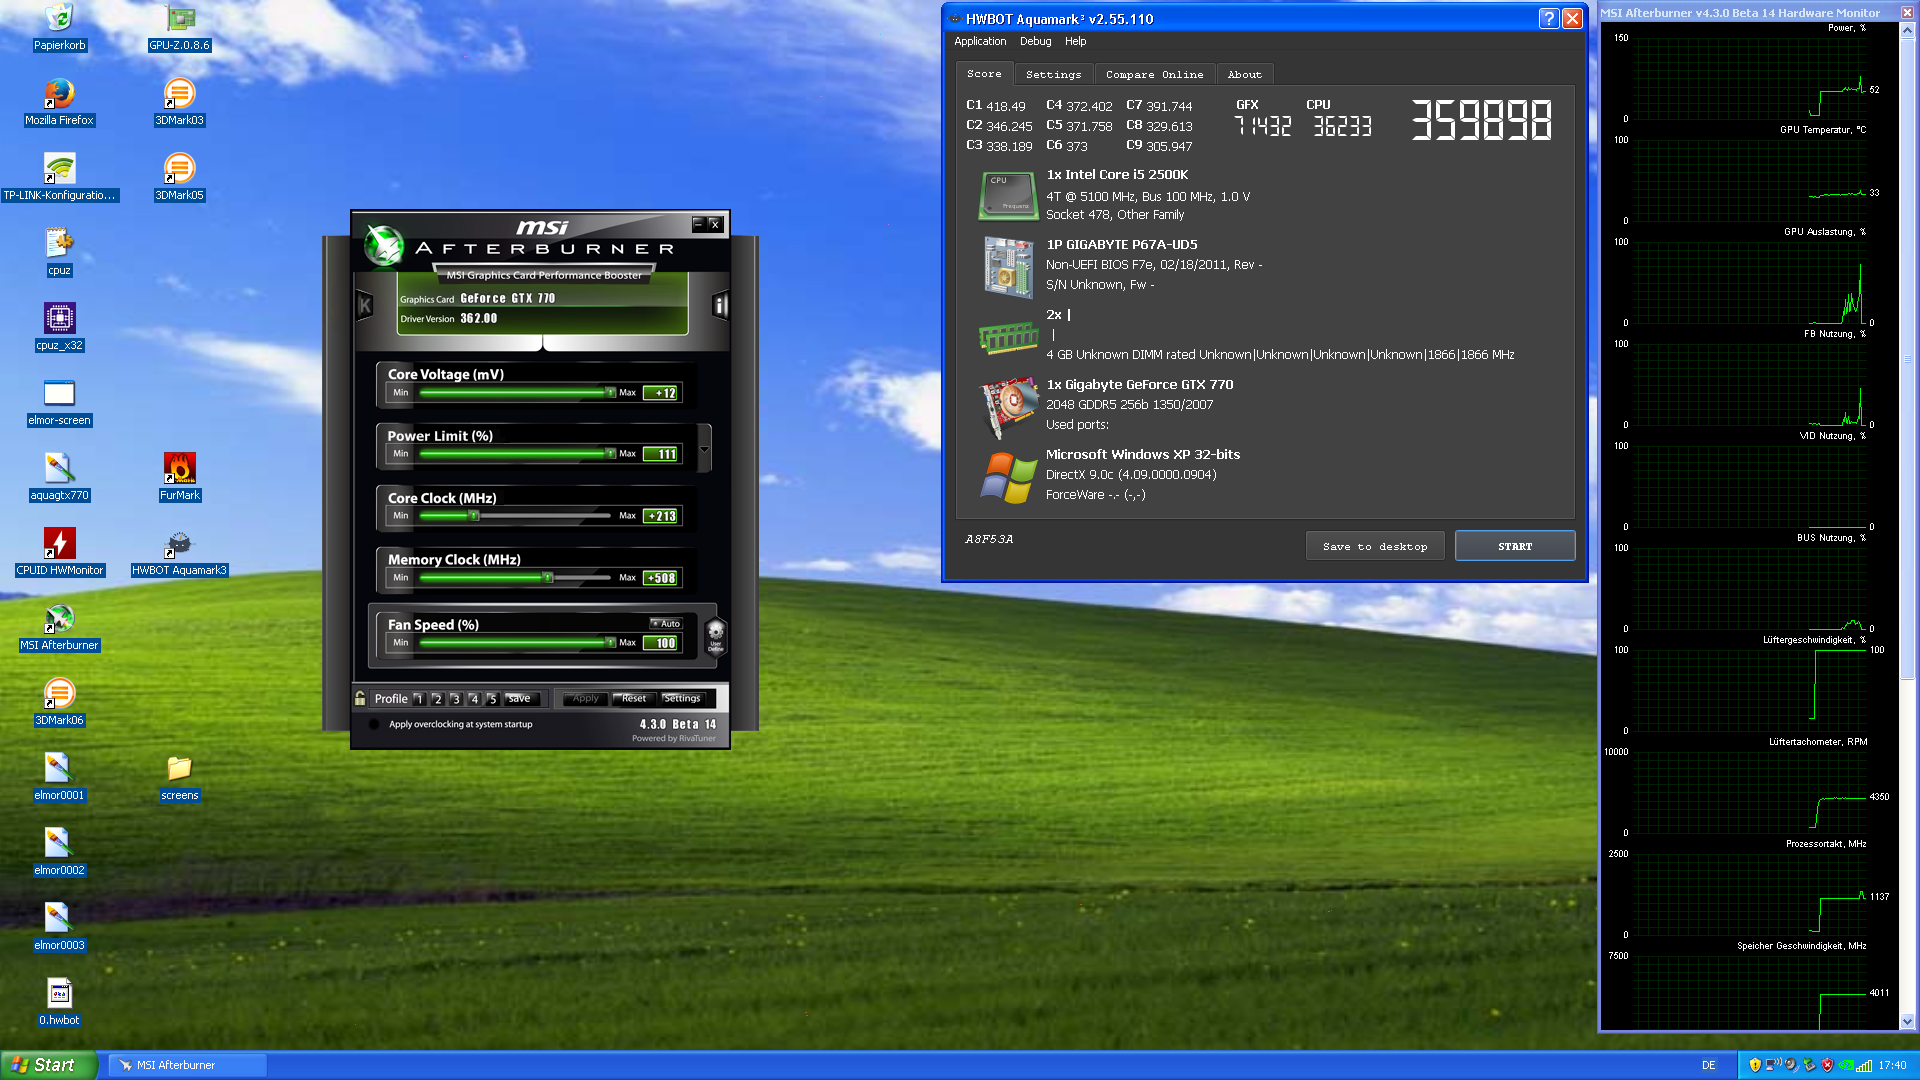Open Afterburner Settings button
The image size is (1920, 1080).
click(x=682, y=699)
